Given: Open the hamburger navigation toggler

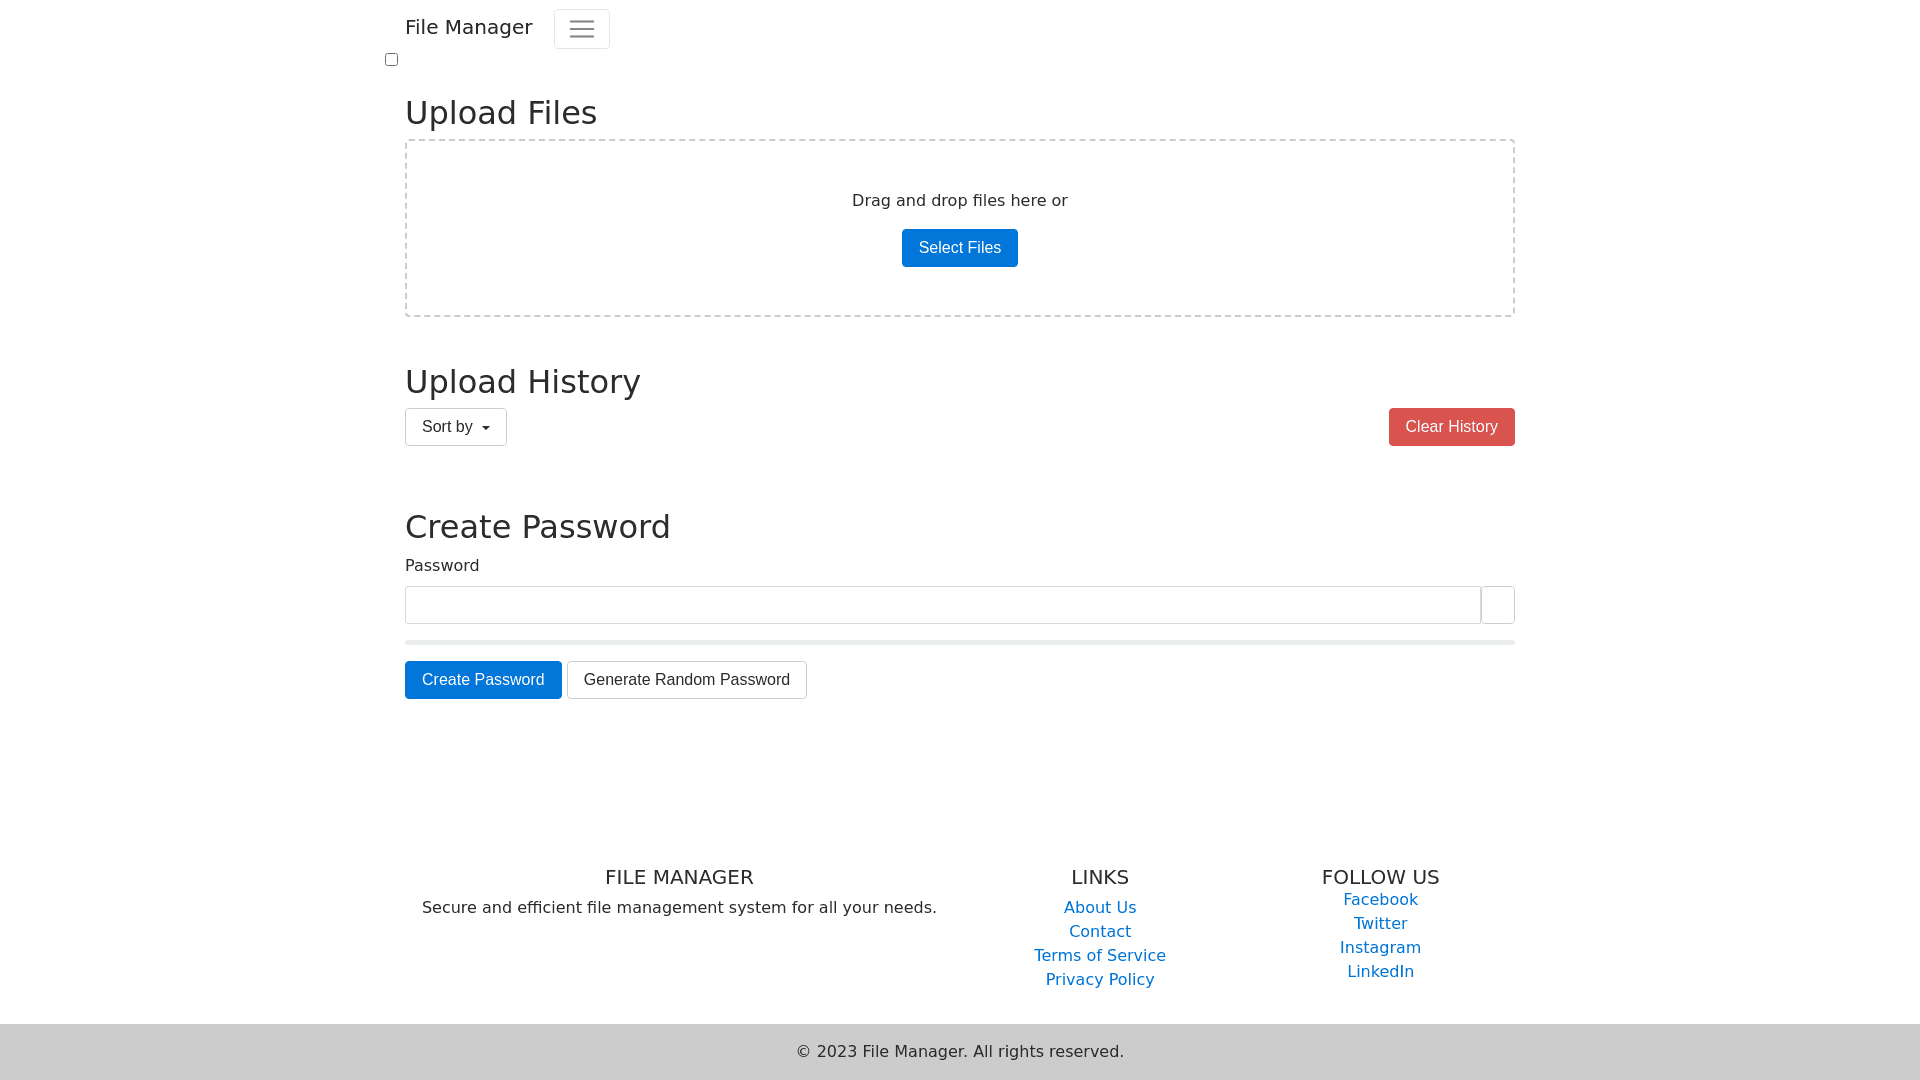Looking at the screenshot, I should (581, 29).
